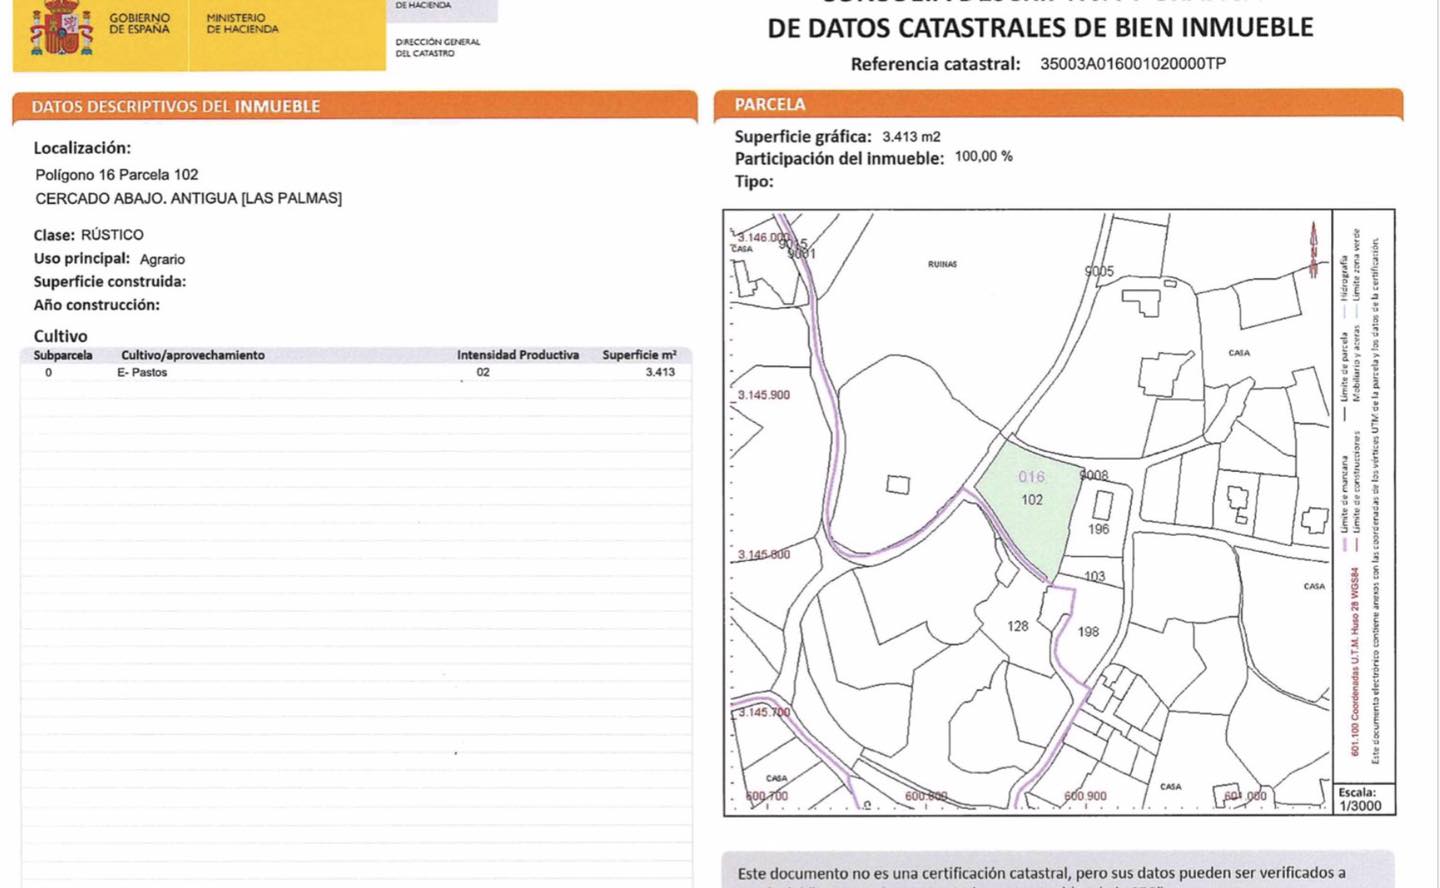Viewport: 1440px width, 888px height.
Task: Click the orange PARCELA section header
Action: (x=770, y=104)
